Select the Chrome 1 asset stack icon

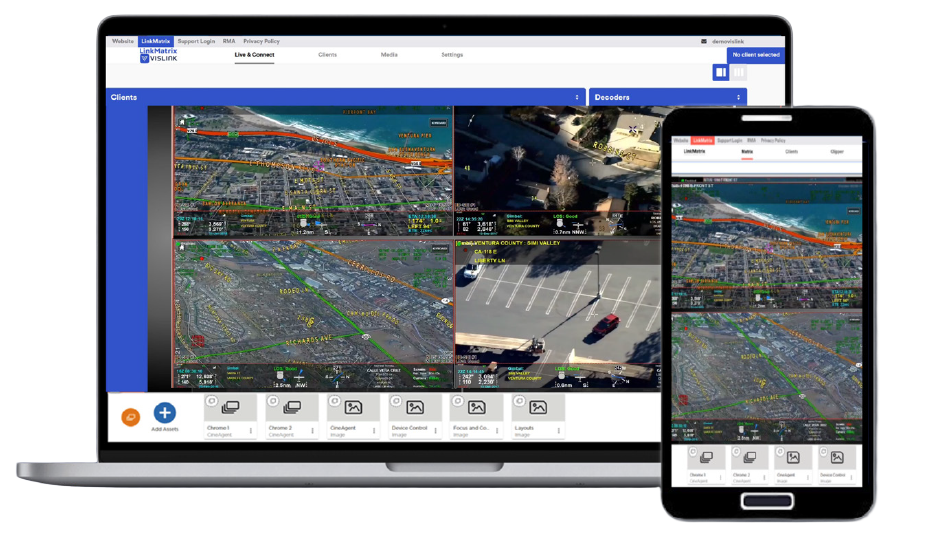pyautogui.click(x=230, y=408)
